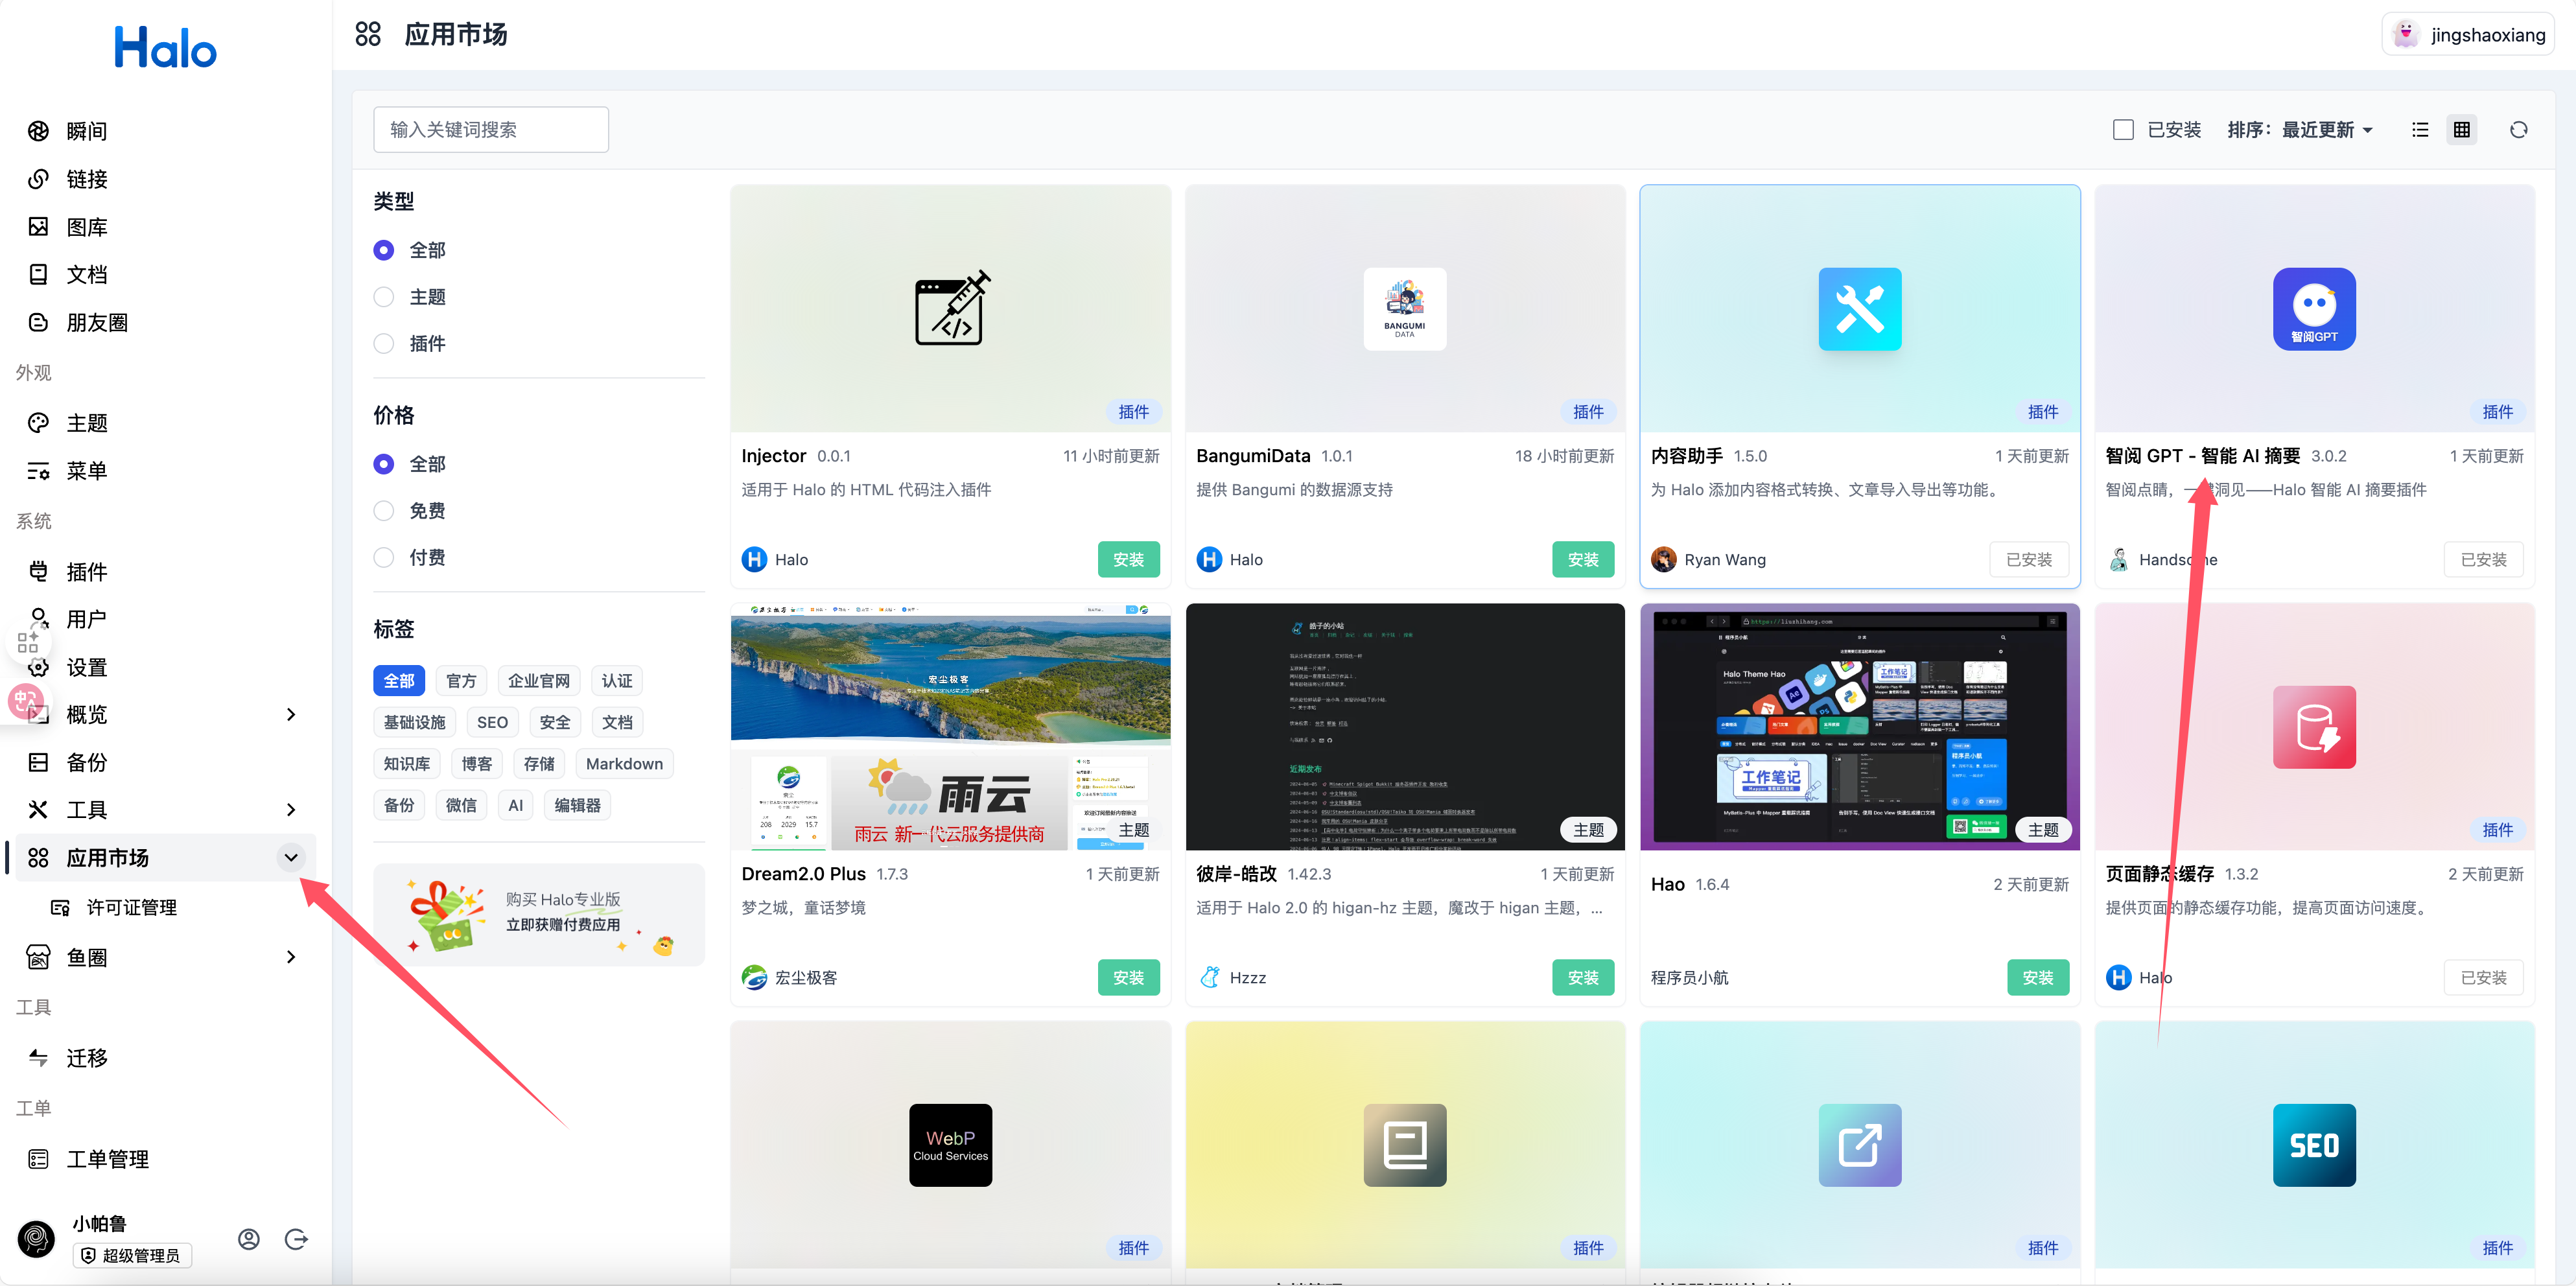This screenshot has height=1286, width=2576.
Task: Collapse the 应用市场 sidebar chevron
Action: [291, 858]
